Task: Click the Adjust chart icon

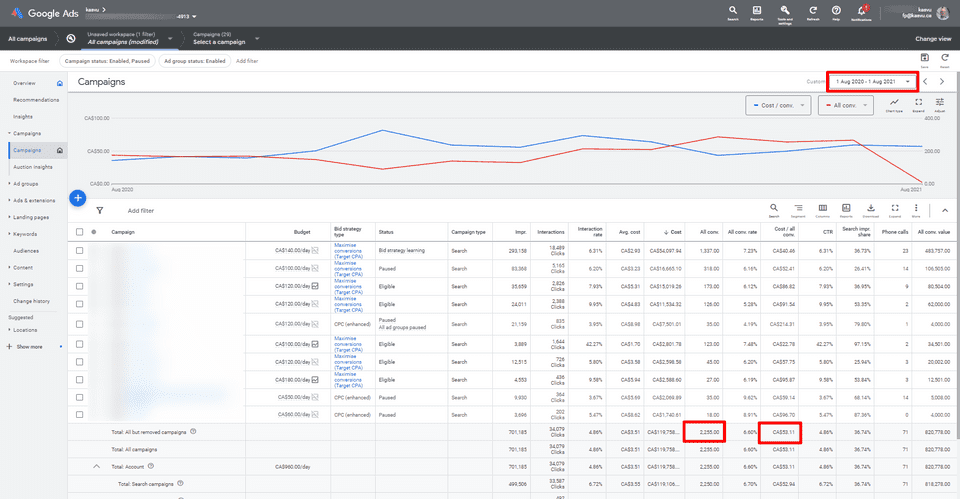Action: coord(940,104)
